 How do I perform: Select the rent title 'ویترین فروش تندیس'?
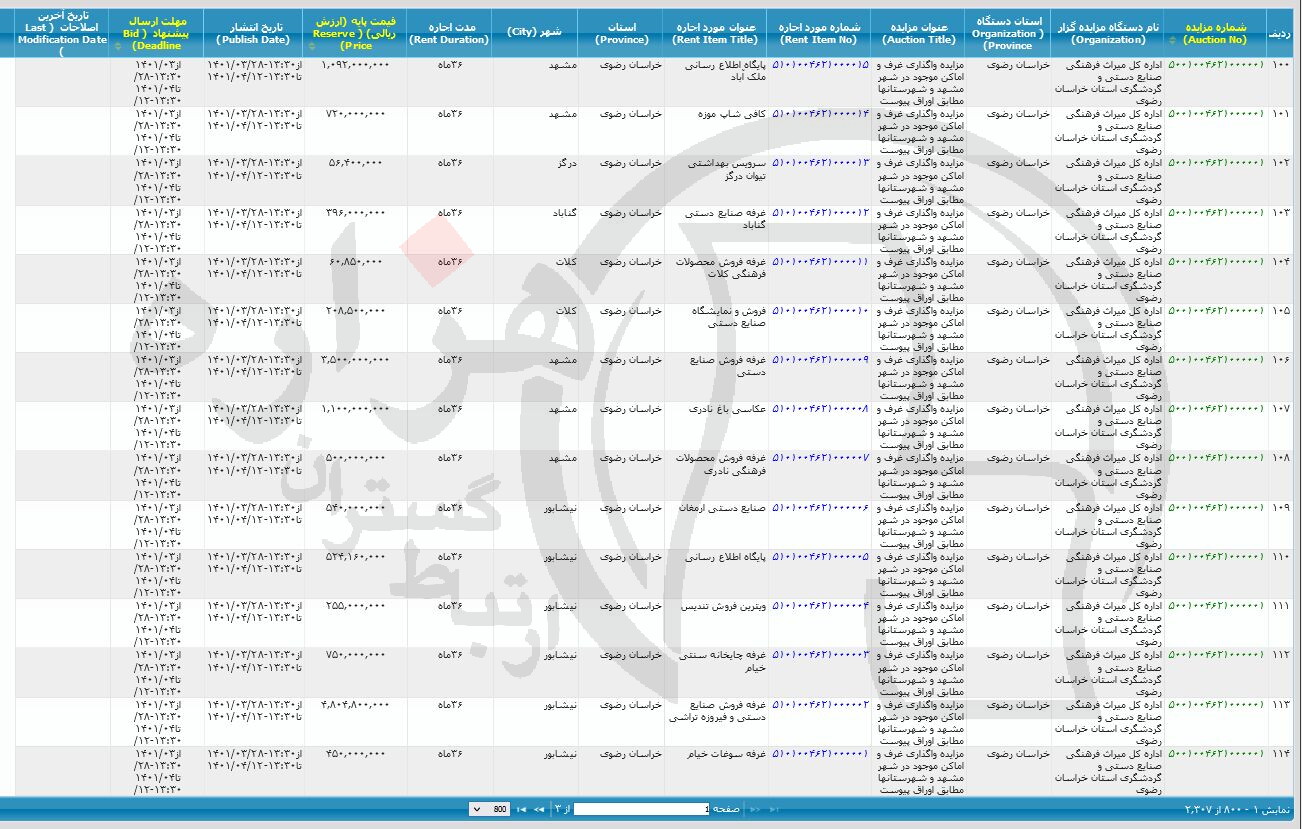pyautogui.click(x=723, y=606)
